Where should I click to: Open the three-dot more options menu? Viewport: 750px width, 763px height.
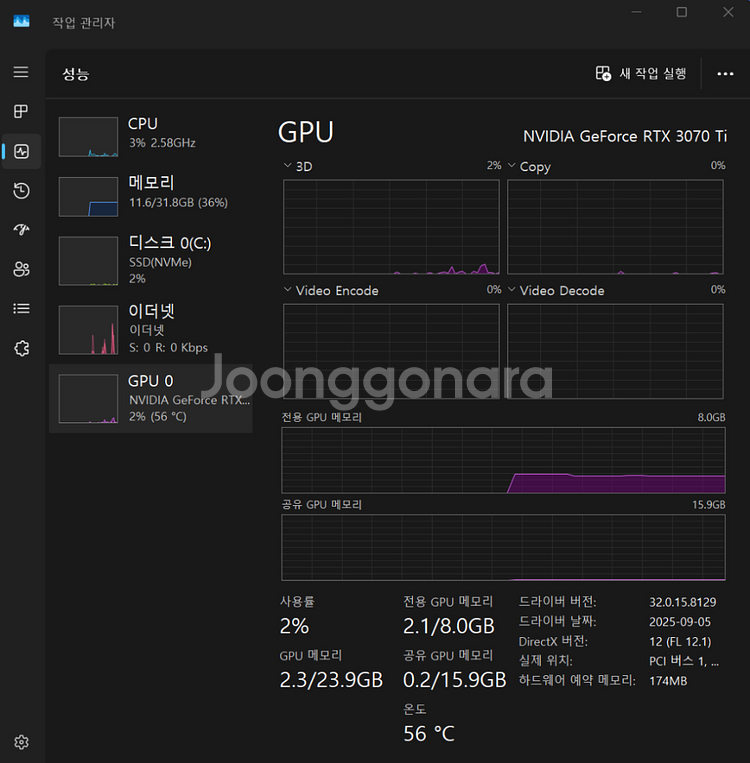[x=725, y=74]
